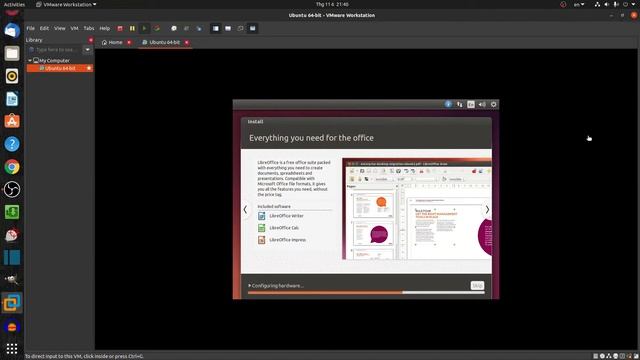Launch OBS Studio from the dock
This screenshot has height=360, width=640.
point(12,189)
